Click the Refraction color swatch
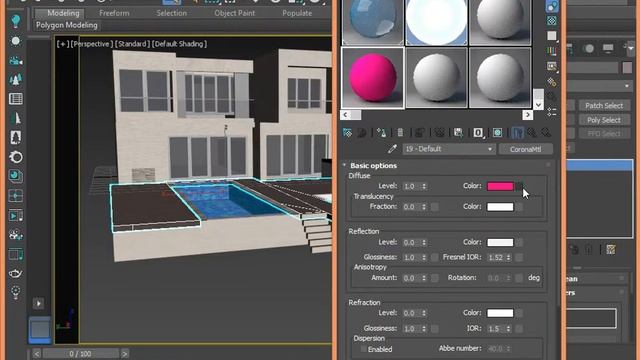This screenshot has width=640, height=360. (x=500, y=313)
